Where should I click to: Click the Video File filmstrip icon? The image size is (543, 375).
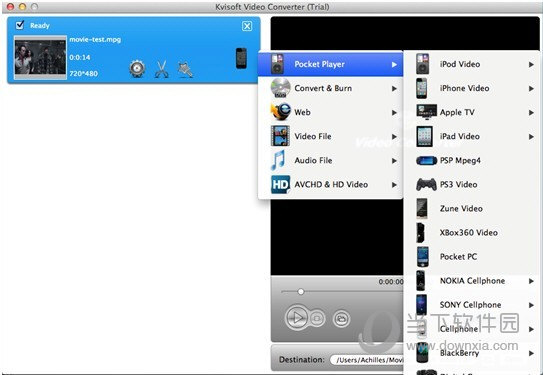(x=280, y=136)
